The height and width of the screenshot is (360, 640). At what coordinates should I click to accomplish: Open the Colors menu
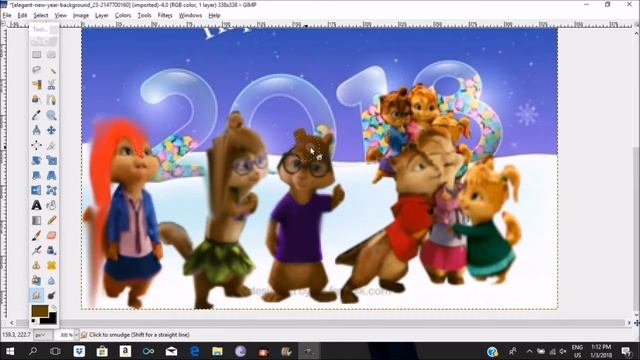[123, 16]
